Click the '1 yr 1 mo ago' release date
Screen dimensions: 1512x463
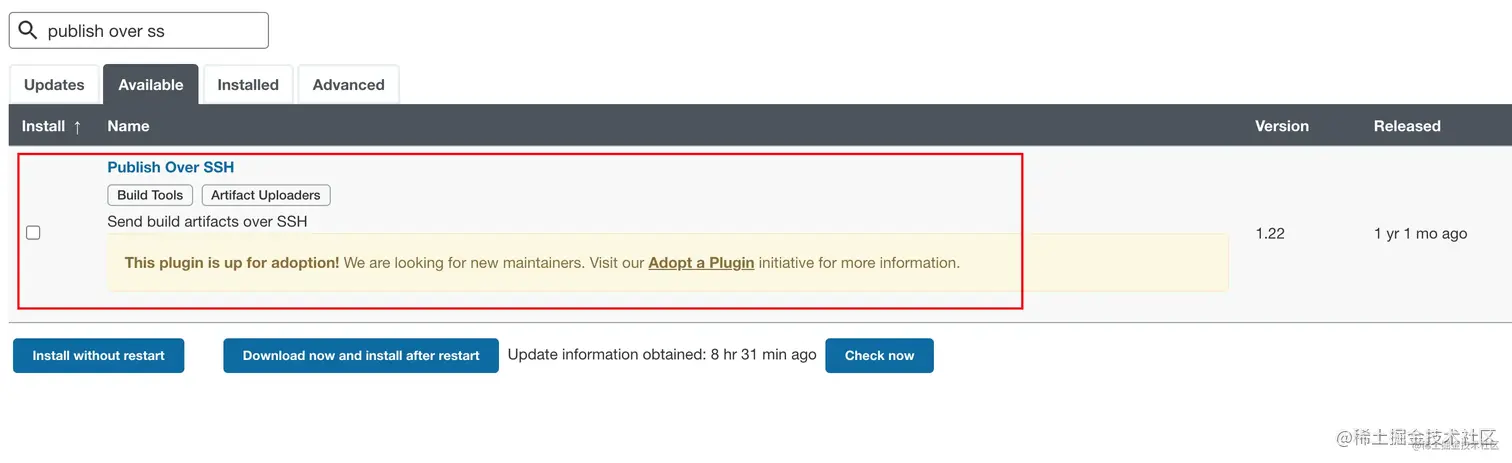coord(1420,233)
